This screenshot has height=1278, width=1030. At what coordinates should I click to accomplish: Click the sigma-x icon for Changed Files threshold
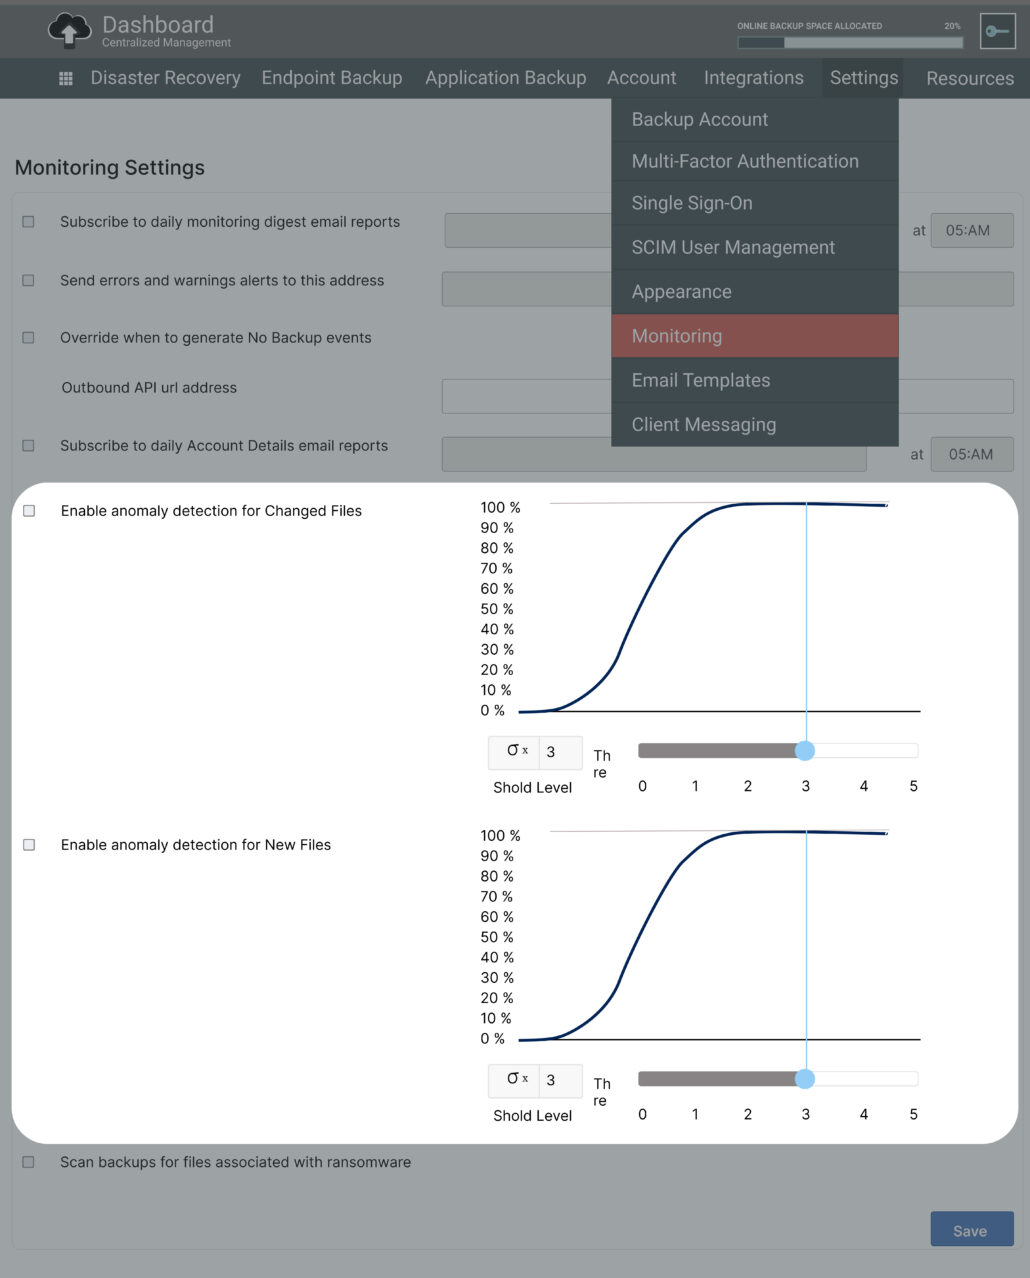coord(513,752)
